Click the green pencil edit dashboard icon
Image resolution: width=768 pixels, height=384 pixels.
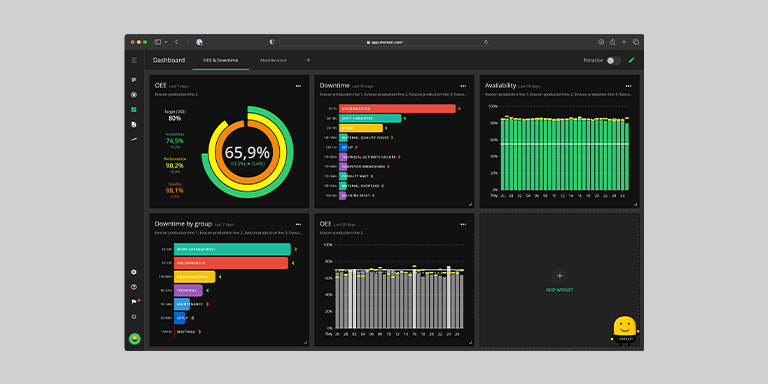[631, 60]
